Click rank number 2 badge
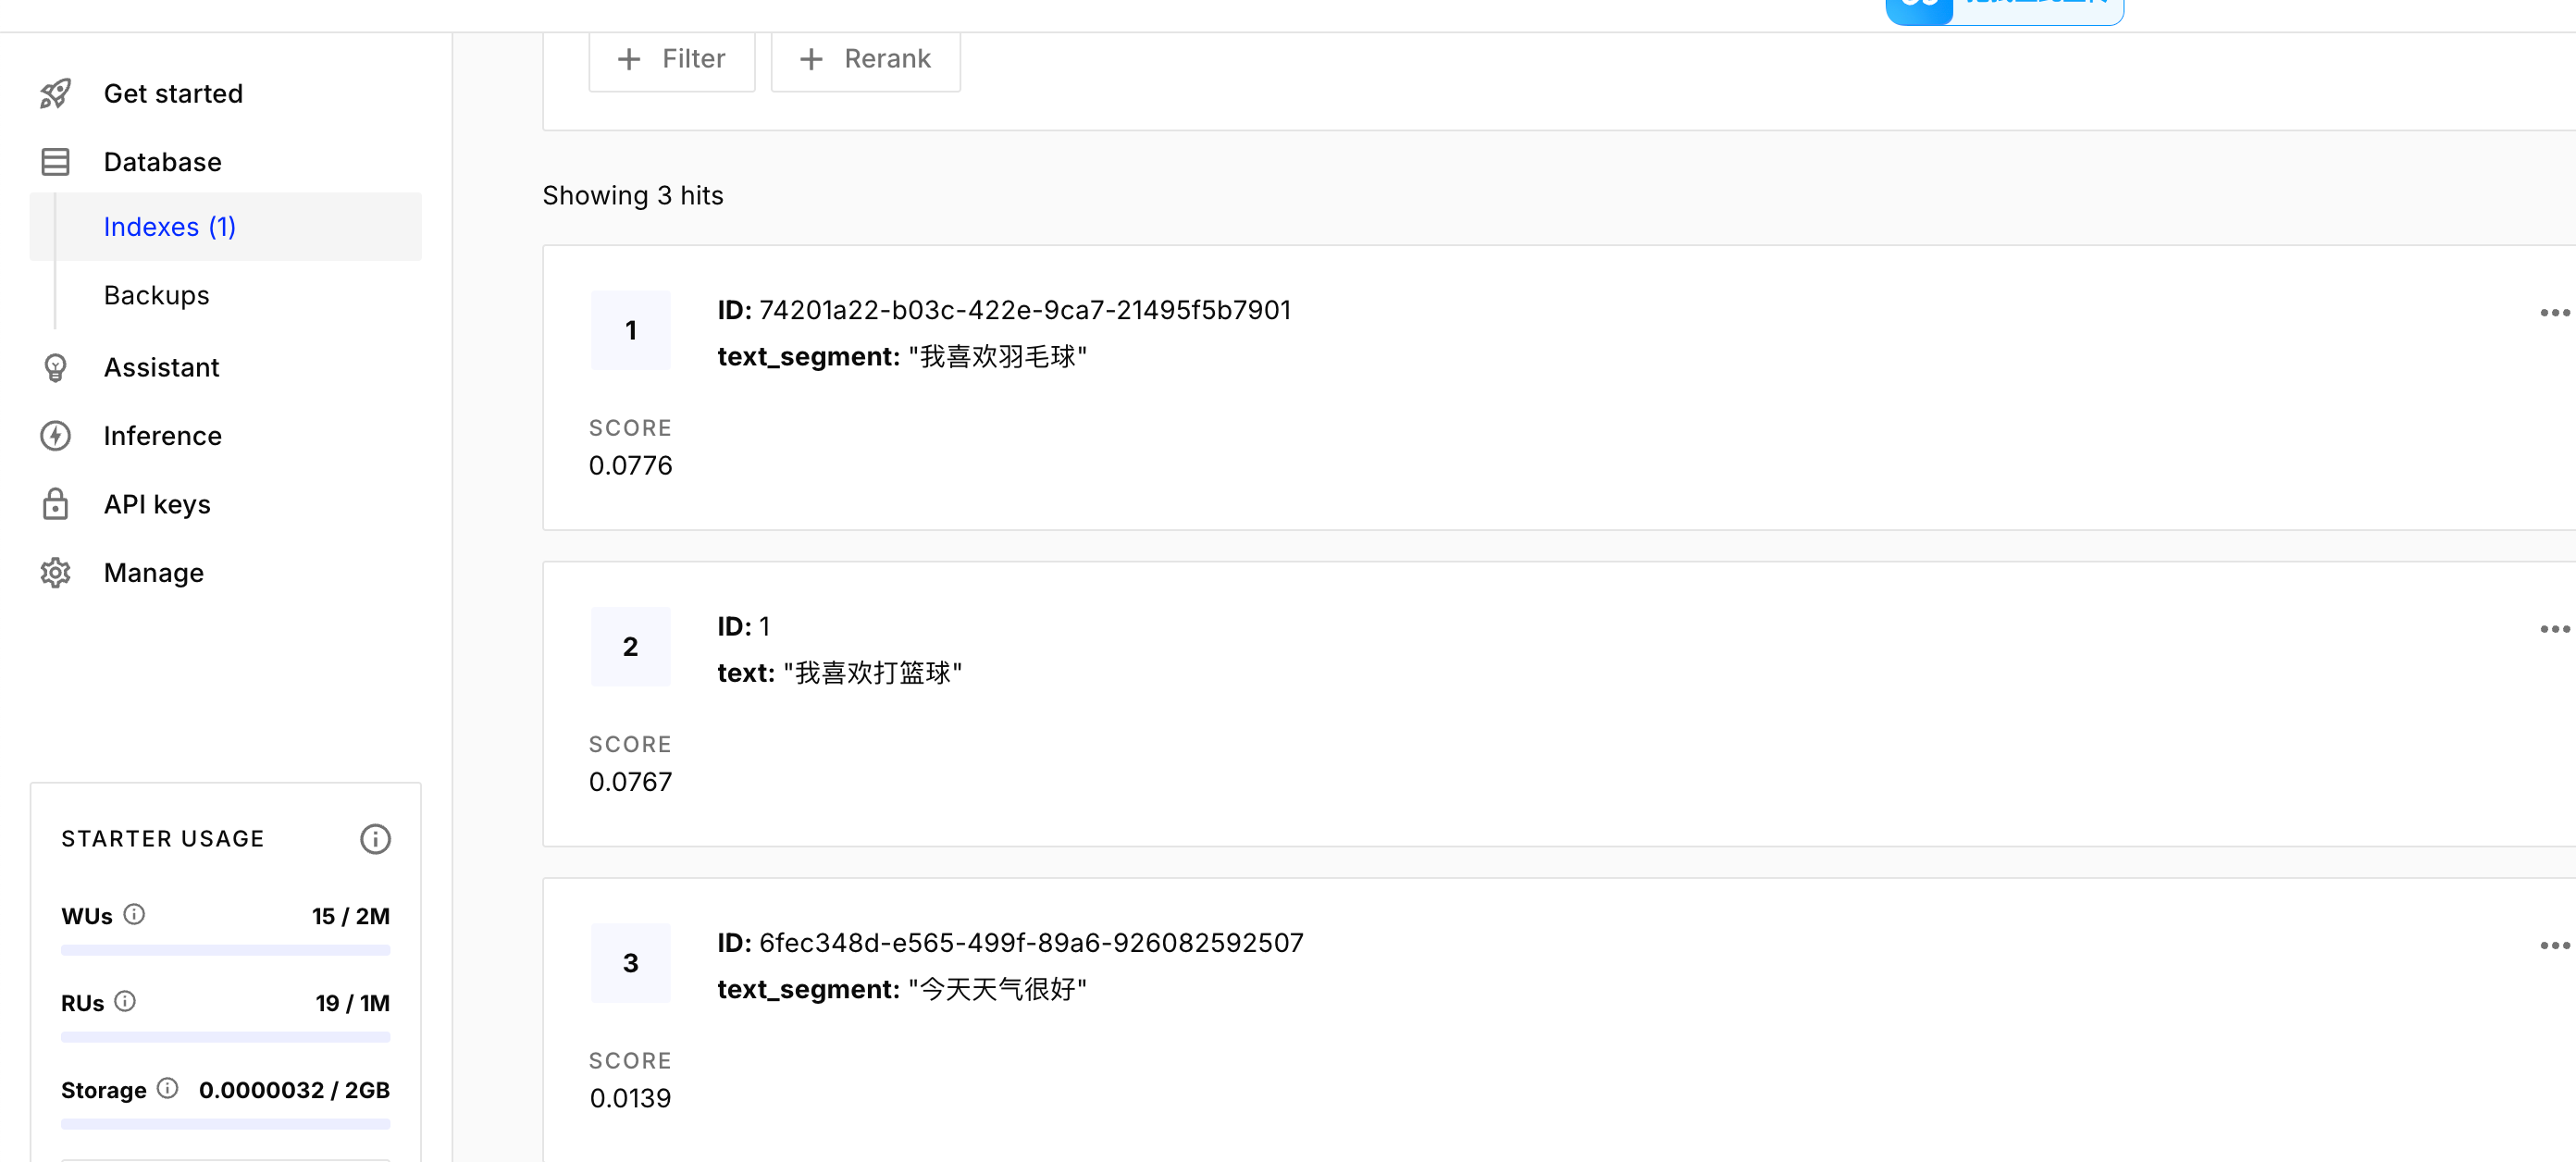This screenshot has width=2576, height=1162. point(631,647)
